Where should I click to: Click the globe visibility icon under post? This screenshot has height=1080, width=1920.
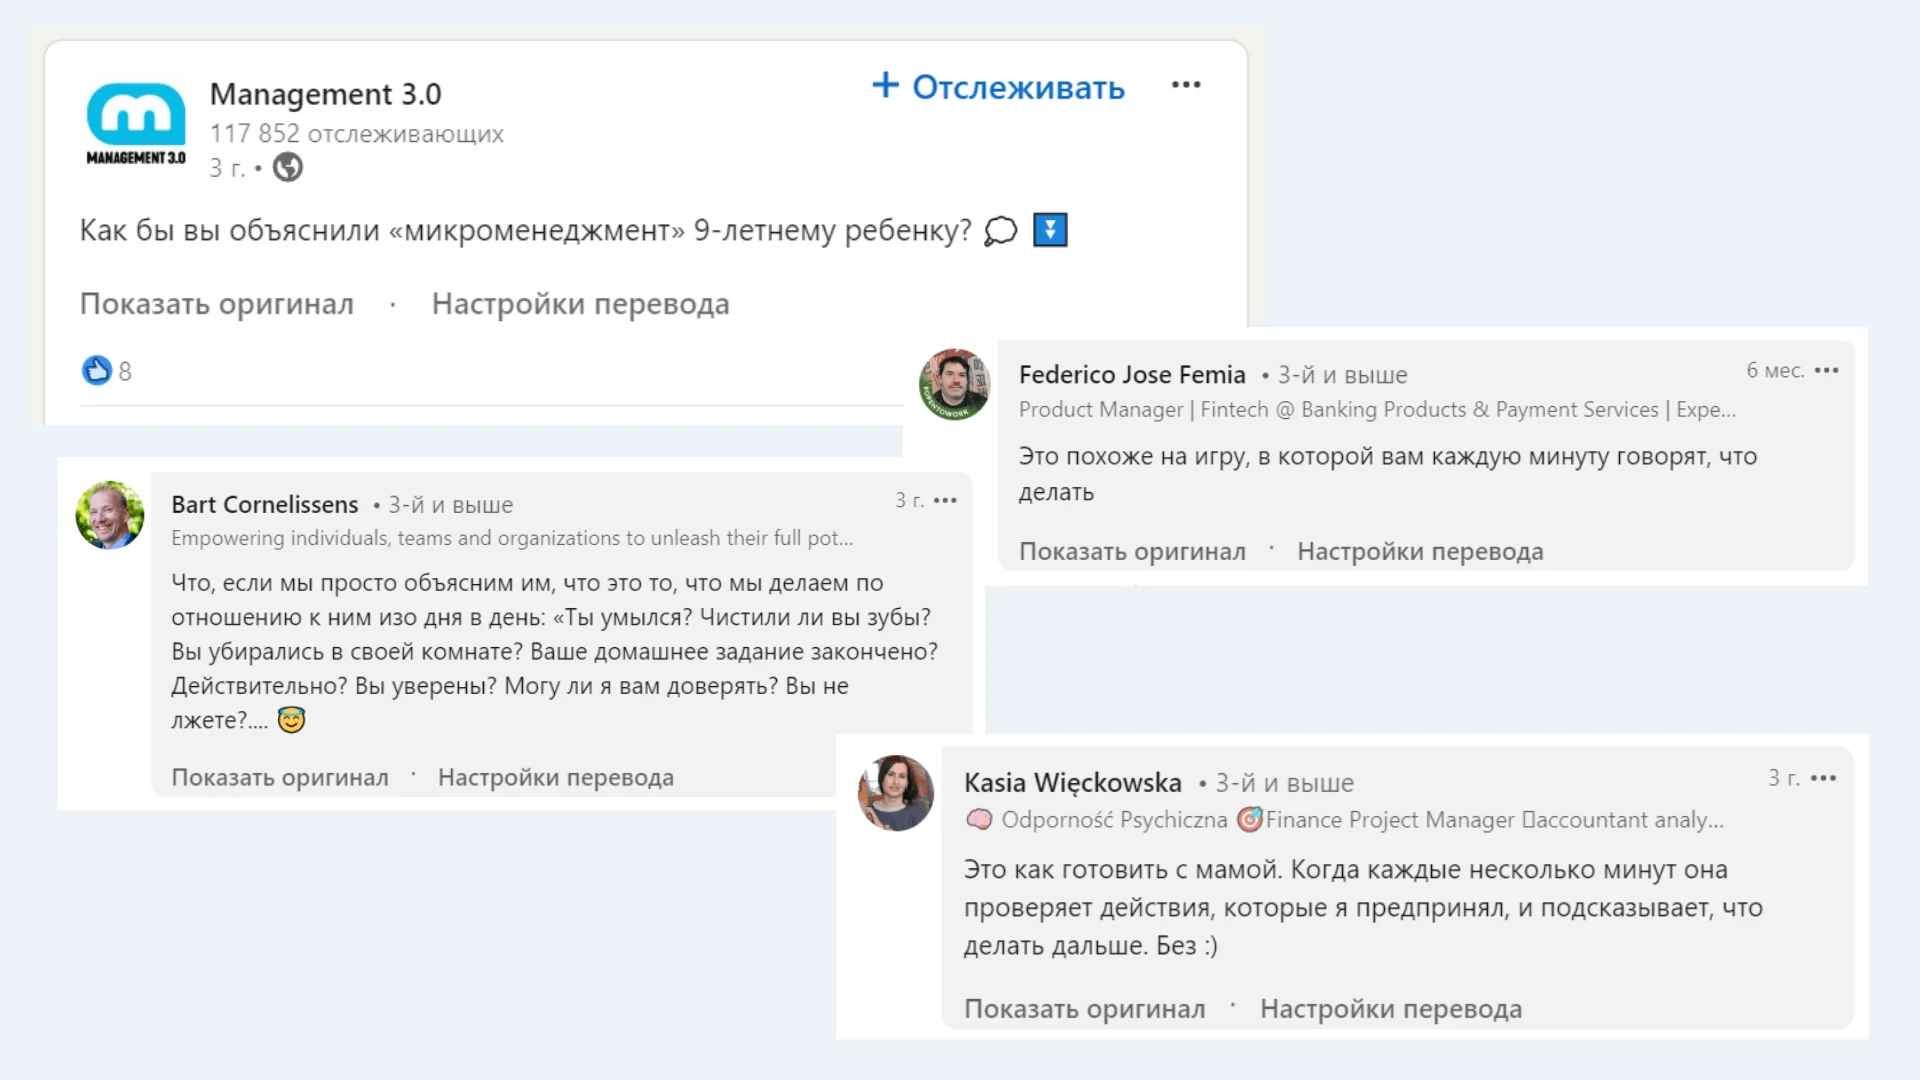288,167
